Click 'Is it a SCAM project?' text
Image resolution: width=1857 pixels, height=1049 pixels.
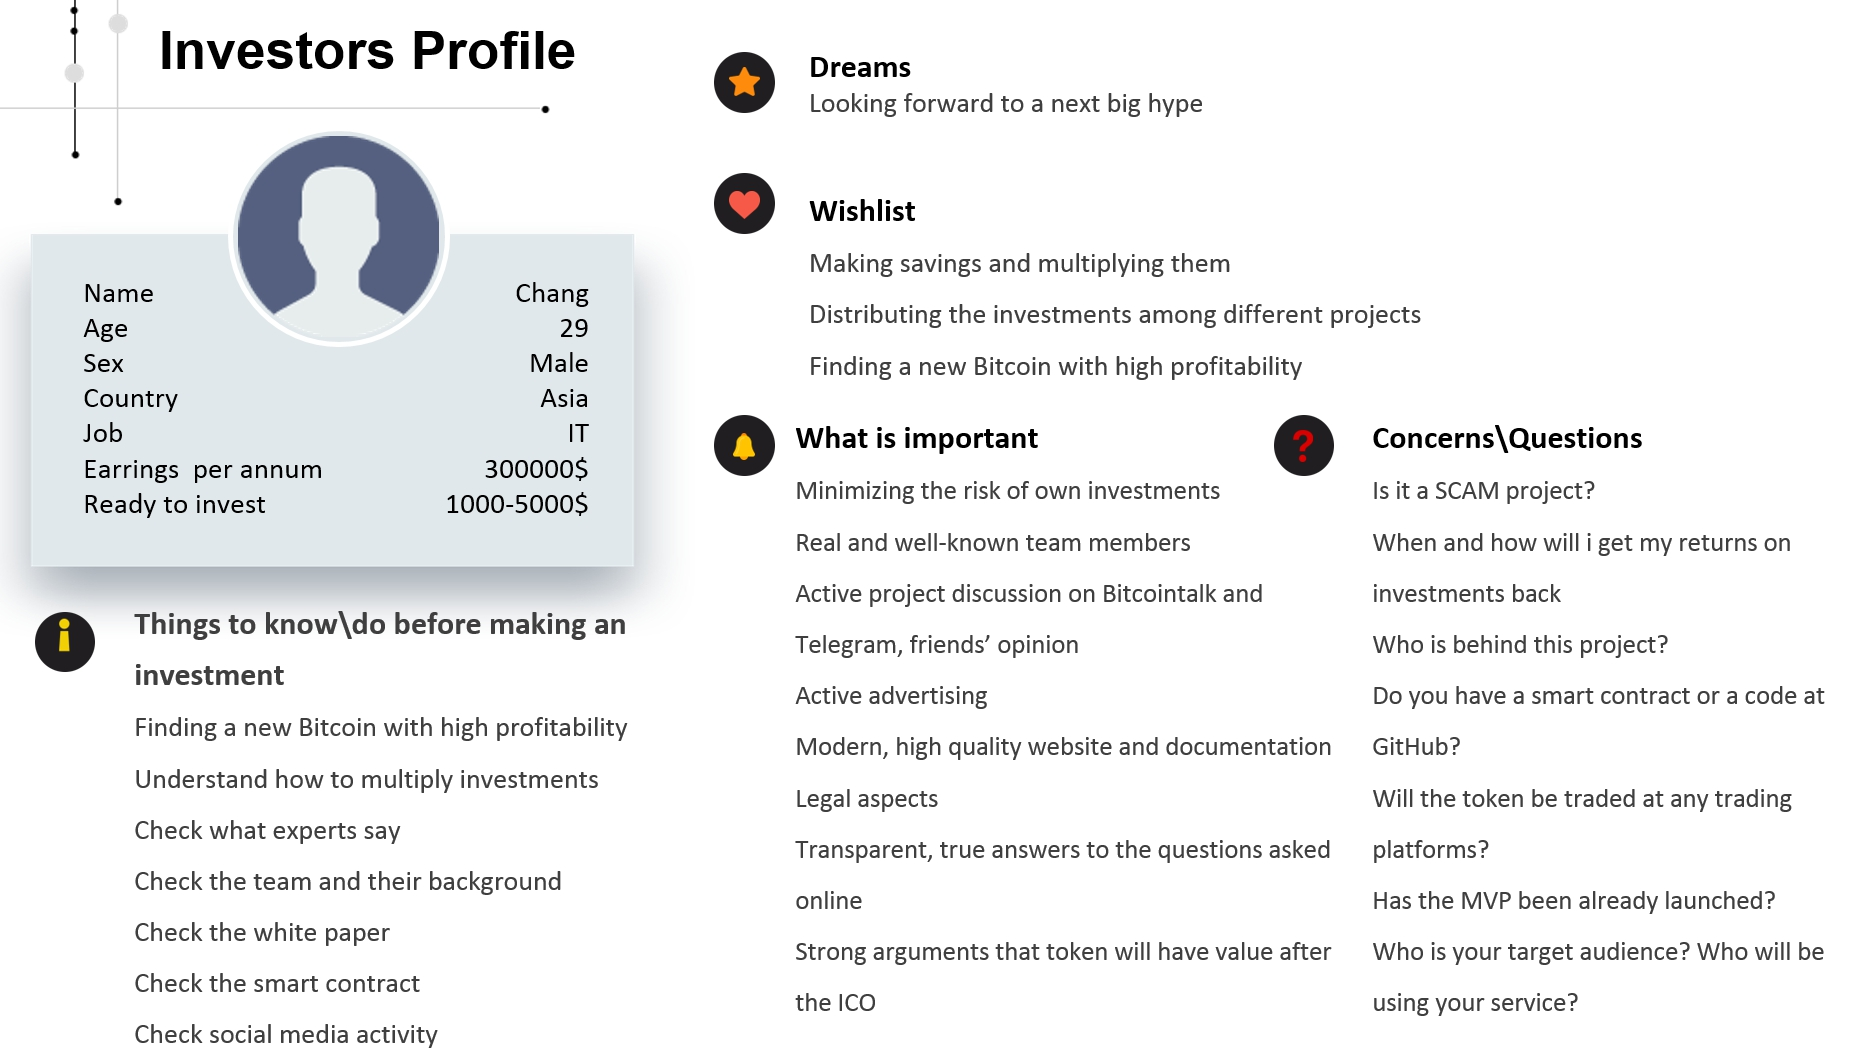tap(1483, 491)
